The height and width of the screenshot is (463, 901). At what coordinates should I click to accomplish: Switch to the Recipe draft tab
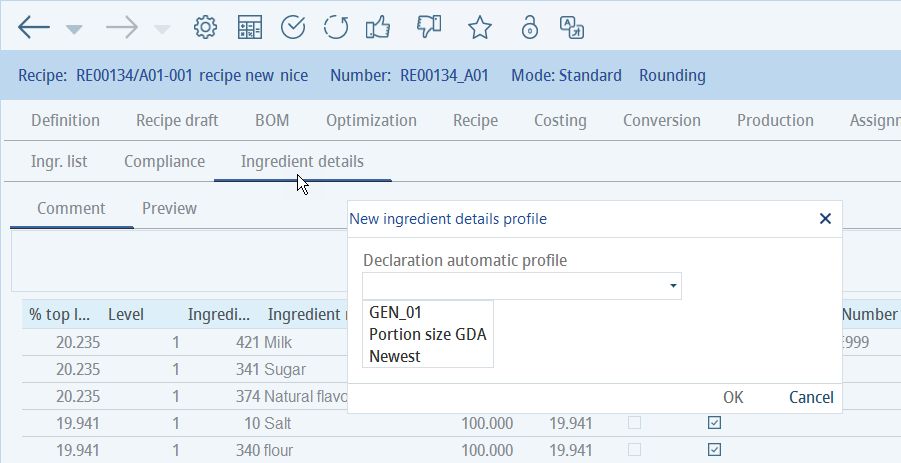point(177,121)
